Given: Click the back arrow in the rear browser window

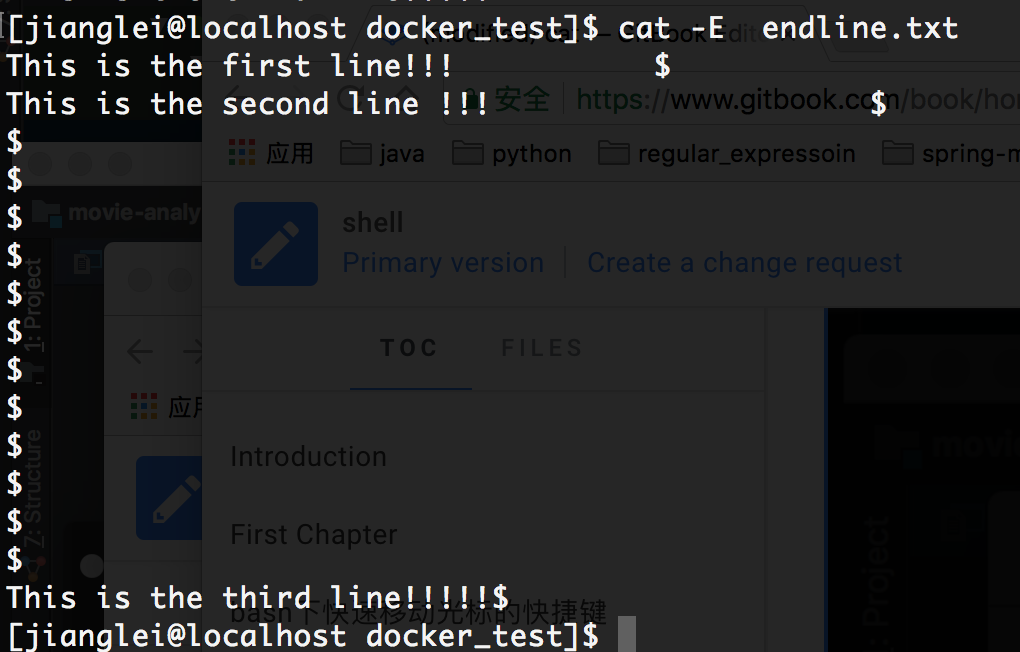Looking at the screenshot, I should [x=140, y=352].
